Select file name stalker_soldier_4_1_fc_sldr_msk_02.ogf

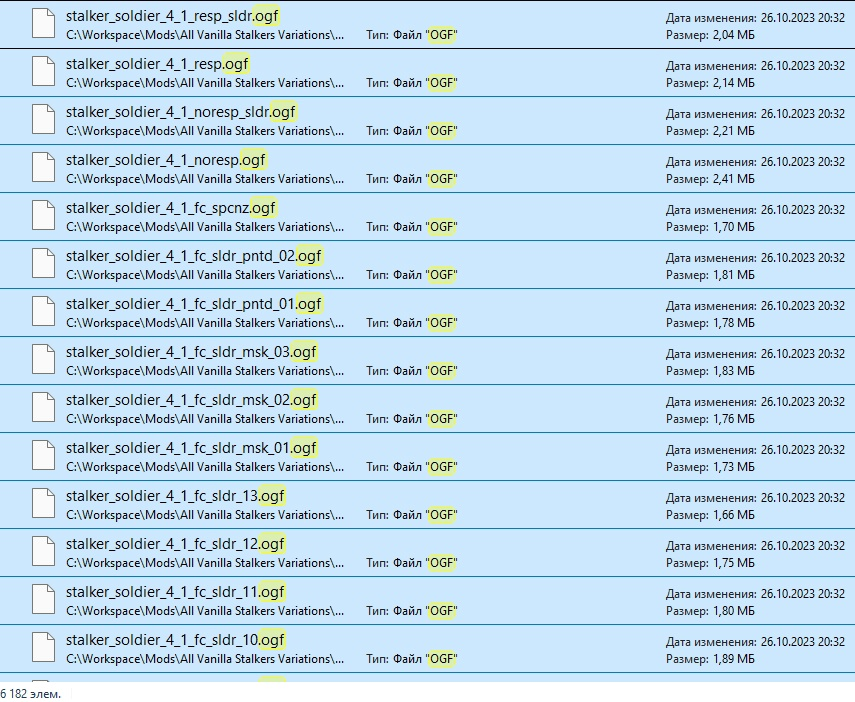pos(191,400)
